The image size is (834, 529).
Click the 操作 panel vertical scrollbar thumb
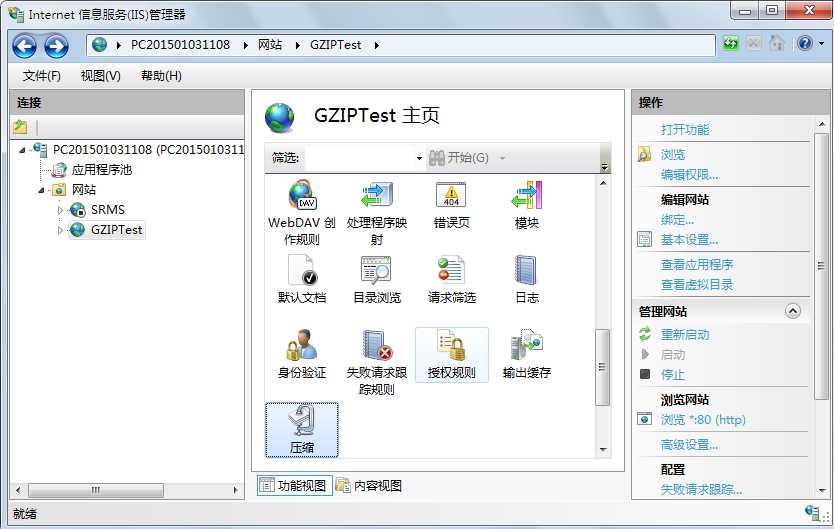pos(821,265)
